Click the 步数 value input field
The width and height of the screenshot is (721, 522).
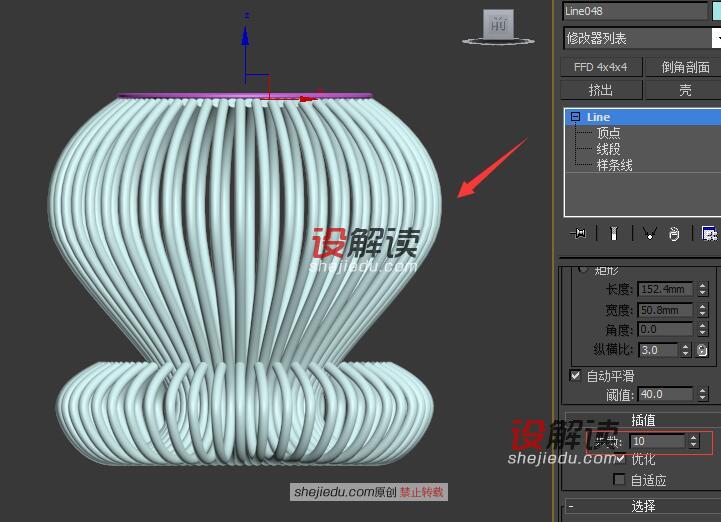coord(656,441)
